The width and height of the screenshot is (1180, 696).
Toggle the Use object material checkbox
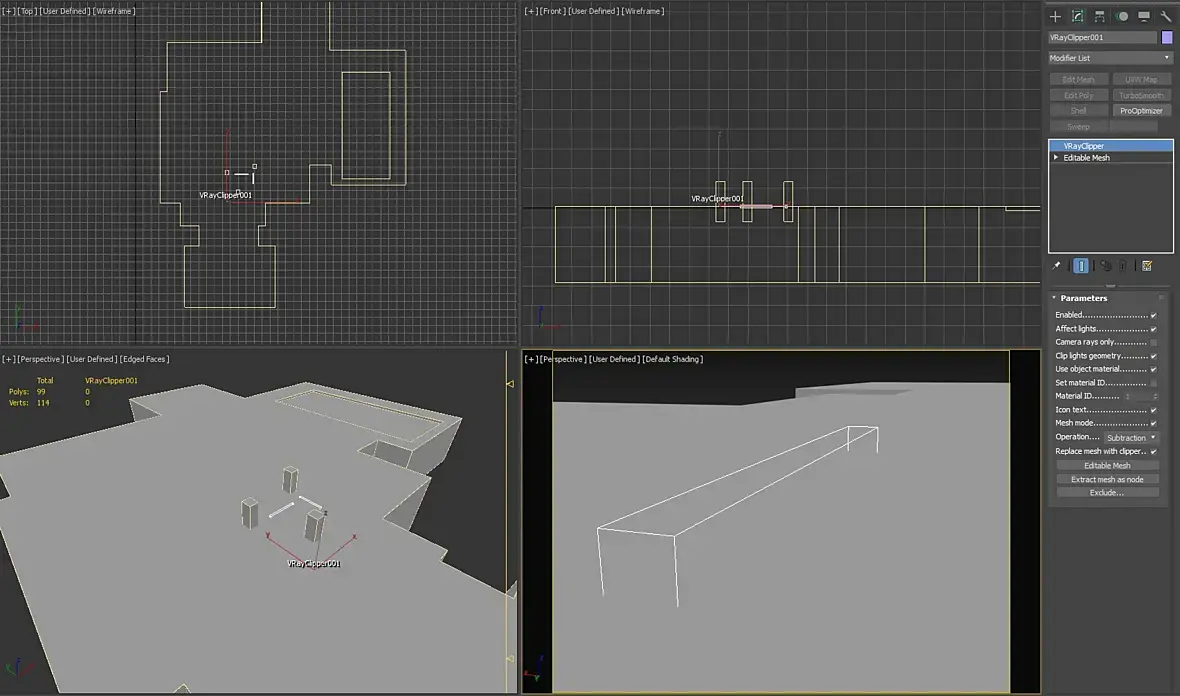[1153, 369]
